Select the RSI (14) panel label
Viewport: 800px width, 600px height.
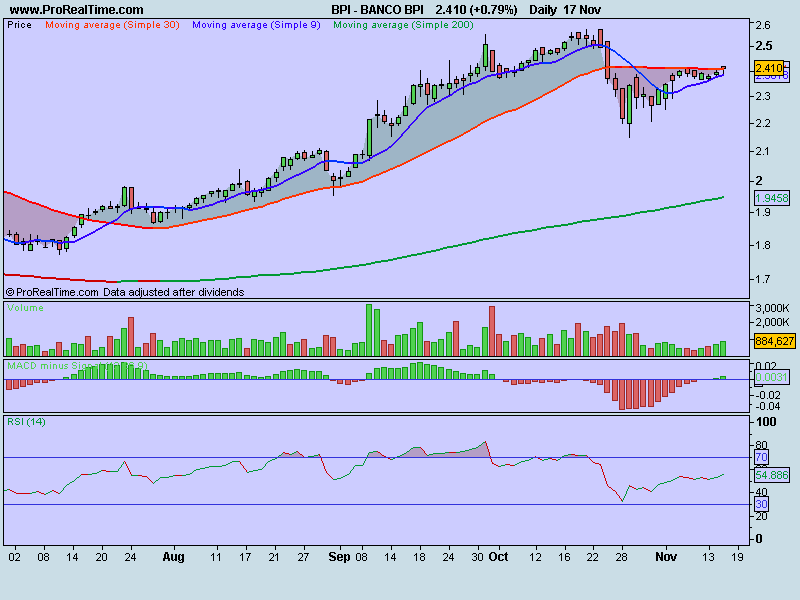[x=27, y=422]
